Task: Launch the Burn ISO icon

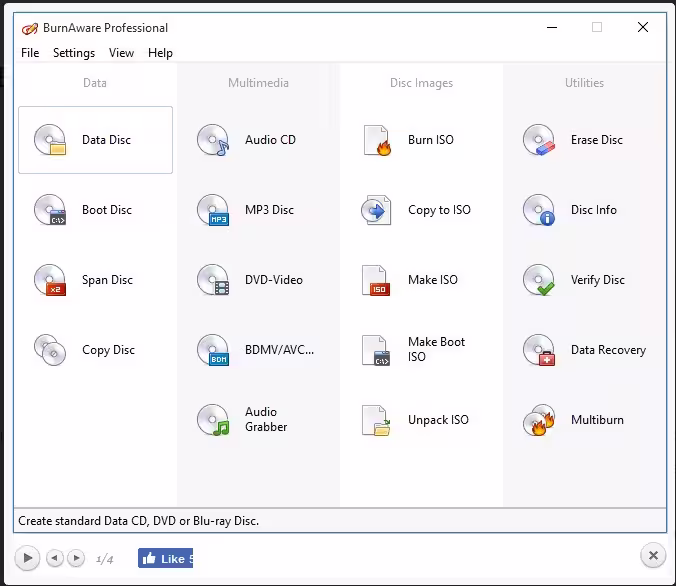Action: point(376,140)
